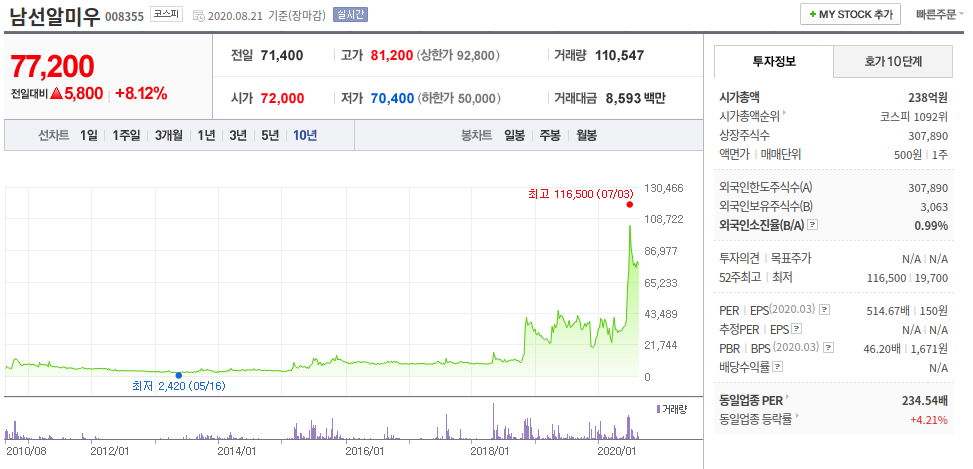The height and width of the screenshot is (469, 973).
Task: Click the +4.21% 동일업종 등락률 value
Action: (x=929, y=420)
